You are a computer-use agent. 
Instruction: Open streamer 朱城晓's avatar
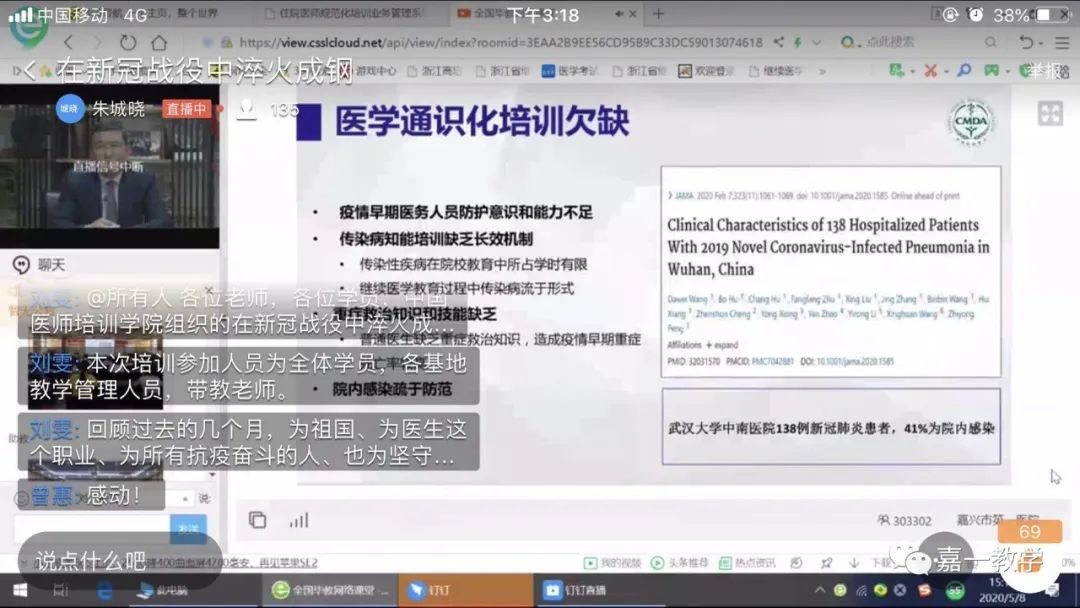pos(70,109)
